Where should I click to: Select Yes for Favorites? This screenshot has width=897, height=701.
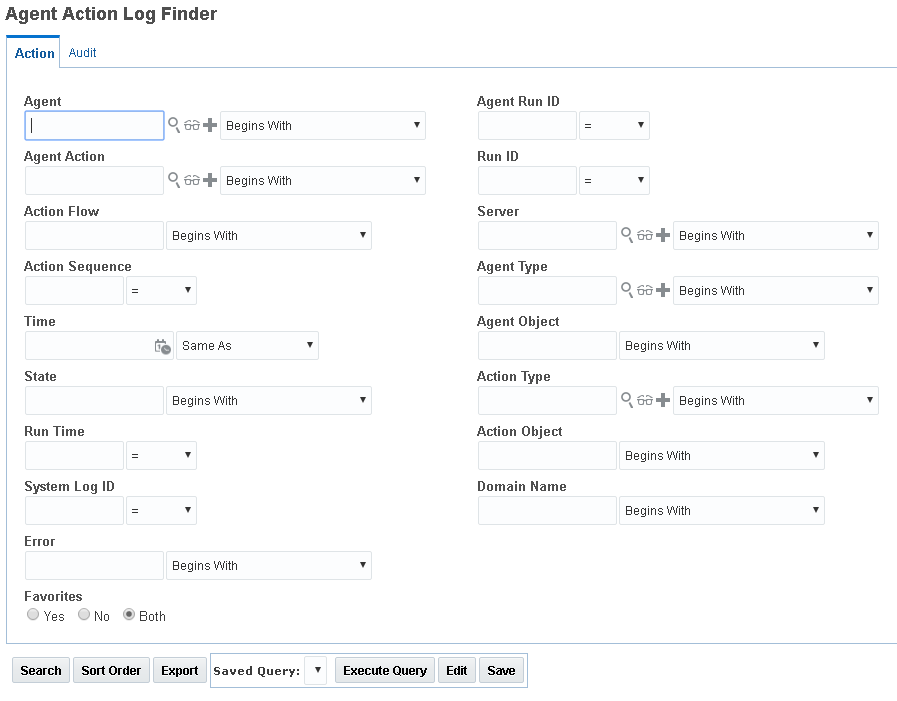click(33, 615)
